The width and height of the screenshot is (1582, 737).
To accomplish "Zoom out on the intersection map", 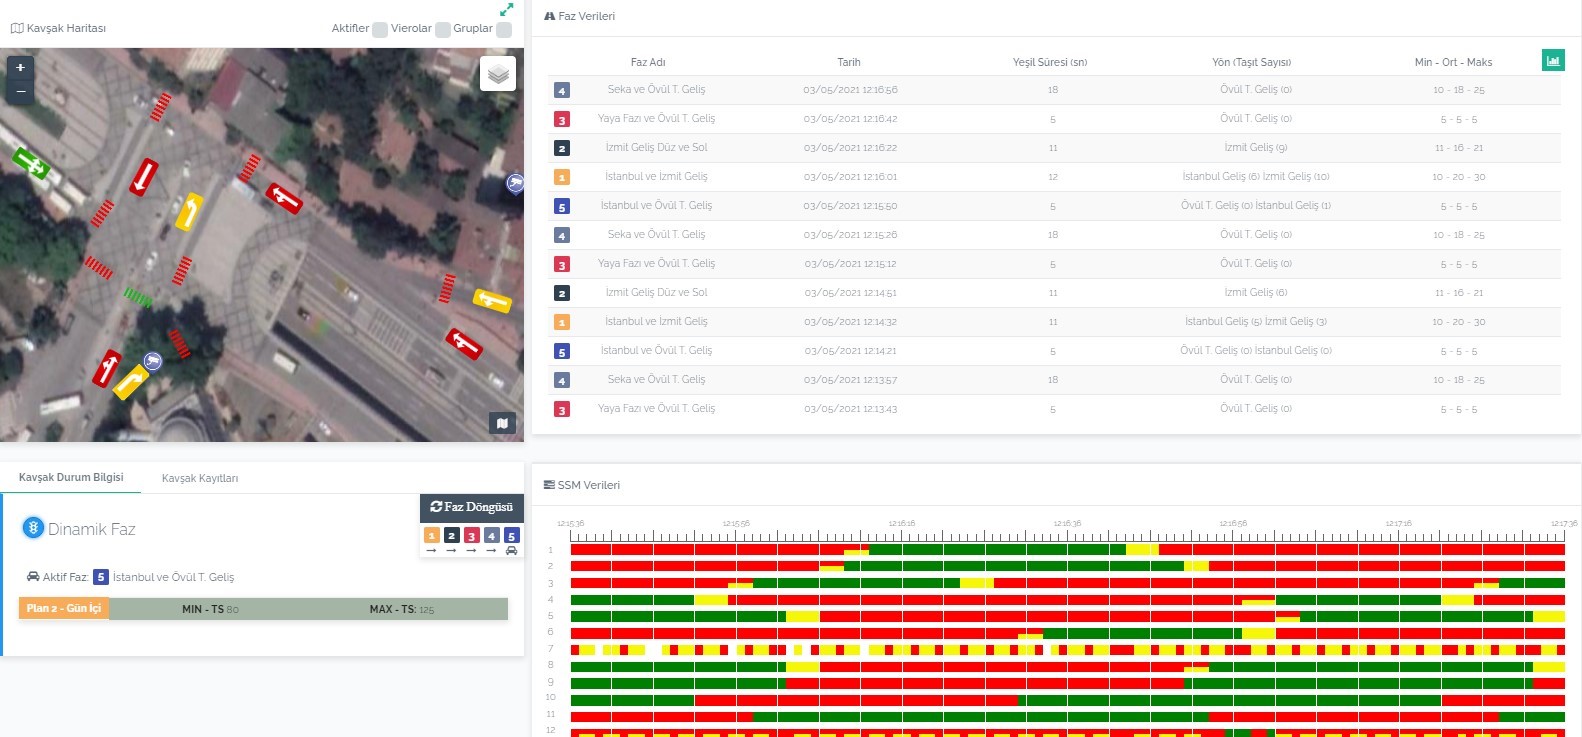I will tap(20, 92).
